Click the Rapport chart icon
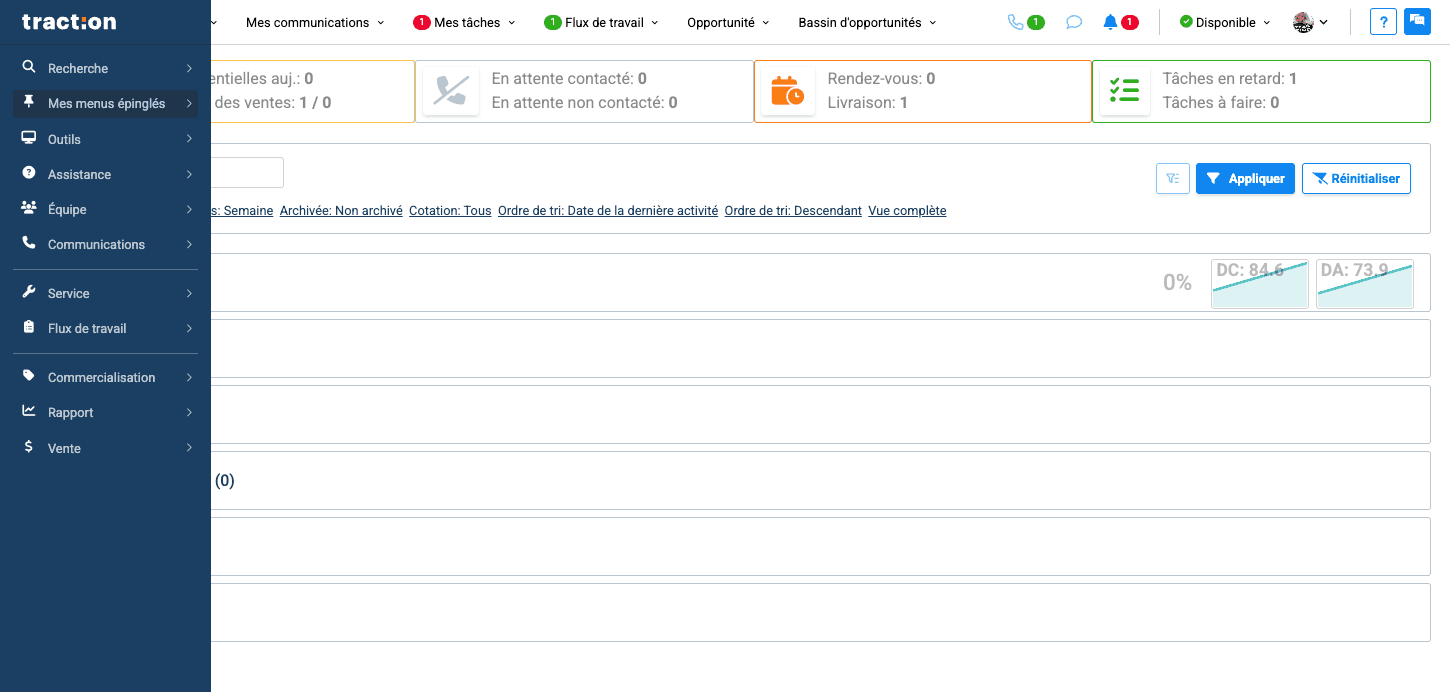Screen dimensions: 1450x692 [x=29, y=412]
